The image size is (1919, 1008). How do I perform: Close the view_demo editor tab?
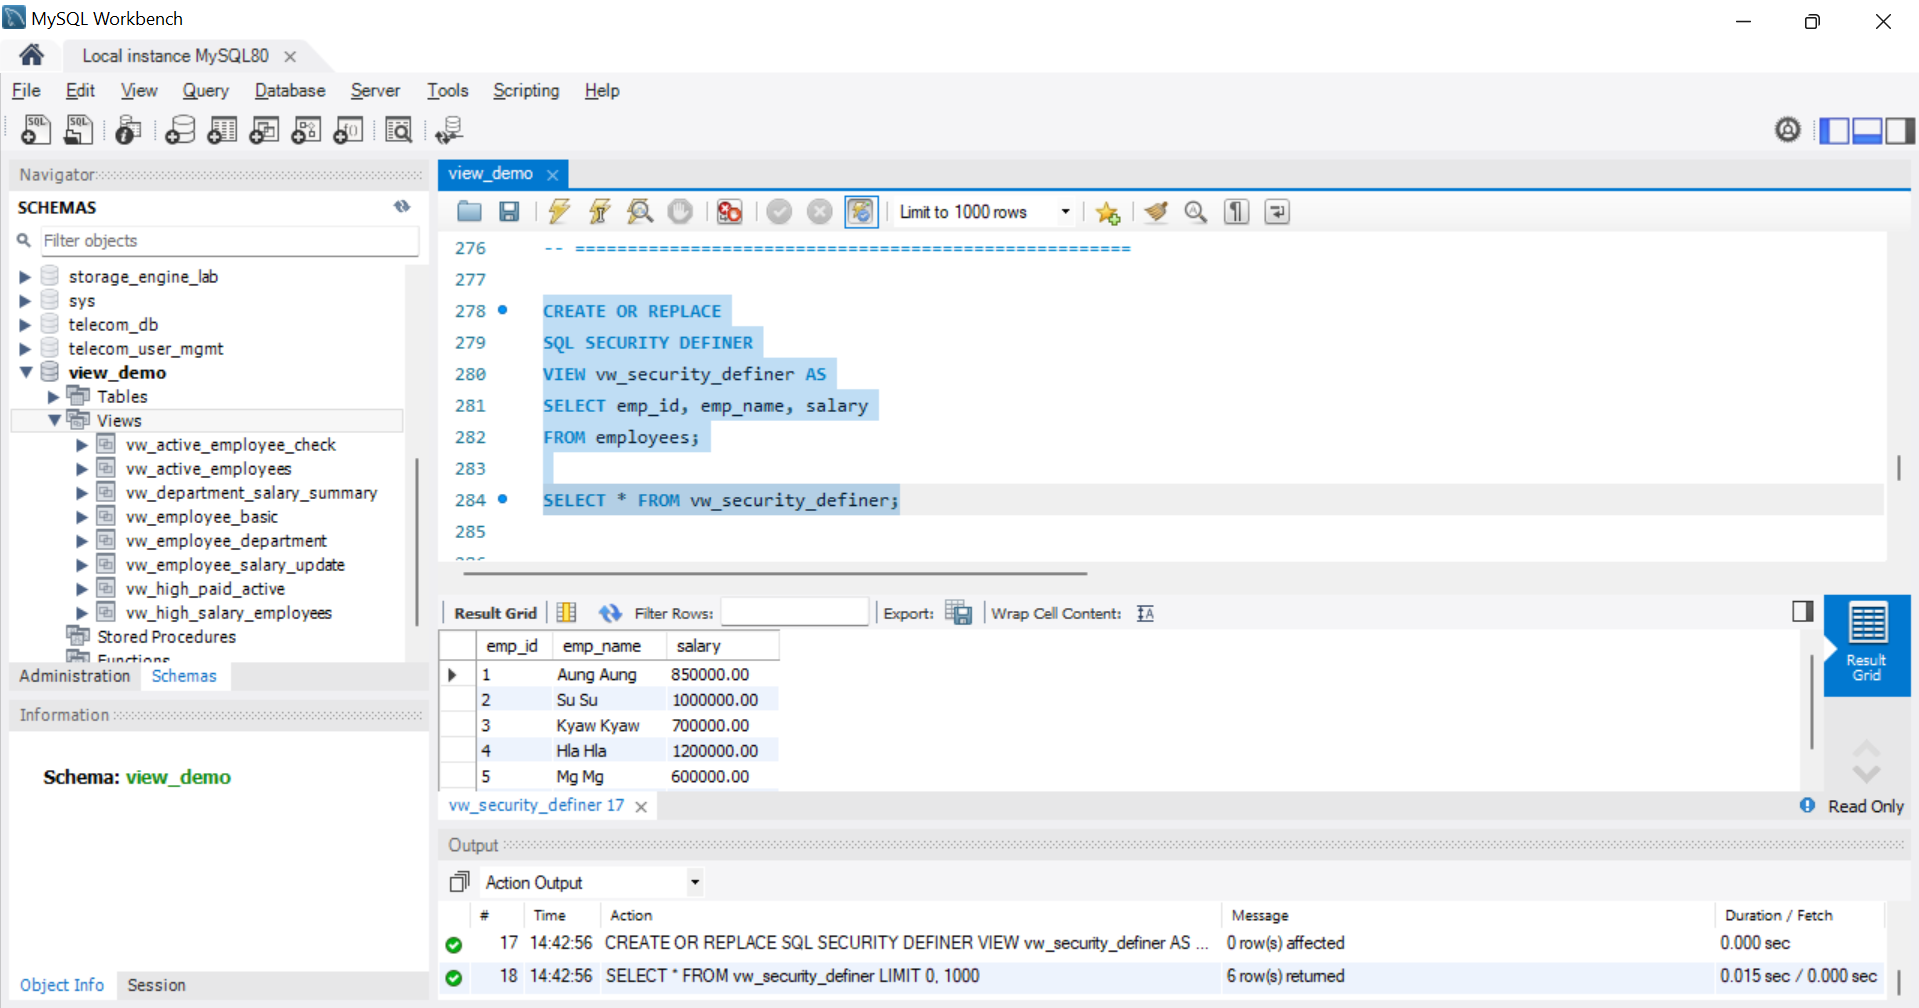pyautogui.click(x=552, y=174)
